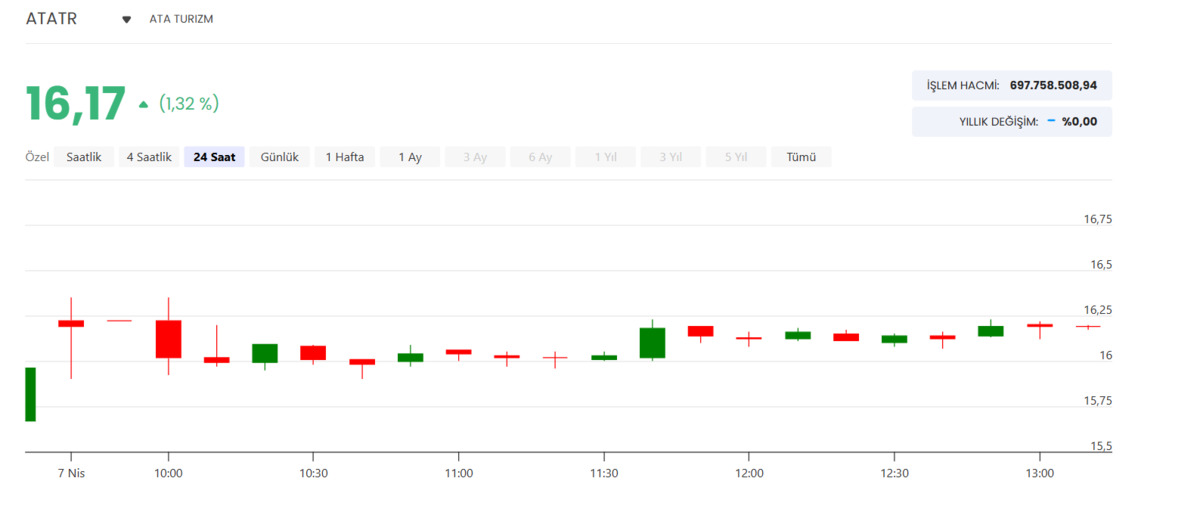Click the large red candle at 10:00

(x=168, y=339)
